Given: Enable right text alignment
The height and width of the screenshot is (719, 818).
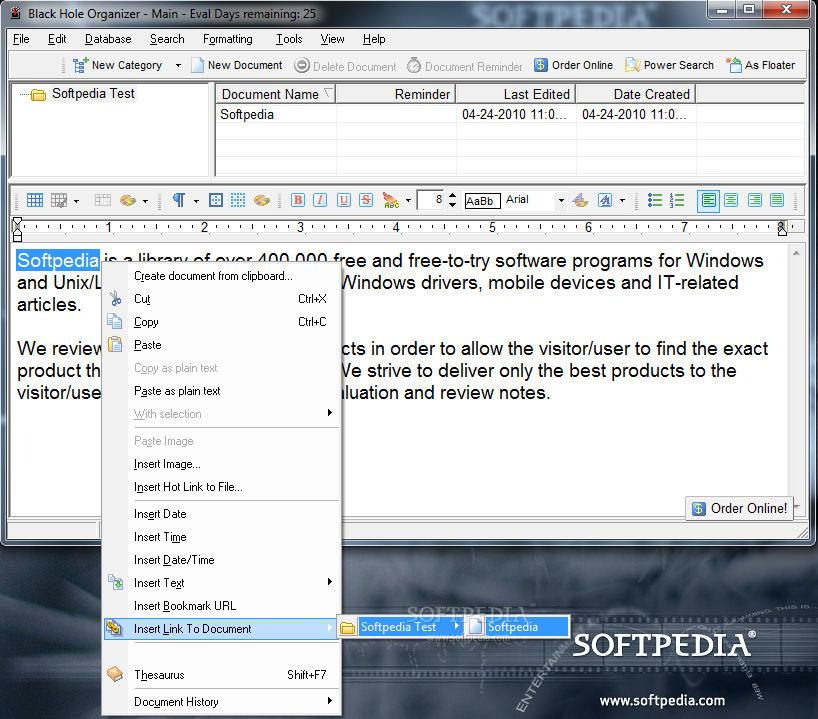Looking at the screenshot, I should (754, 200).
